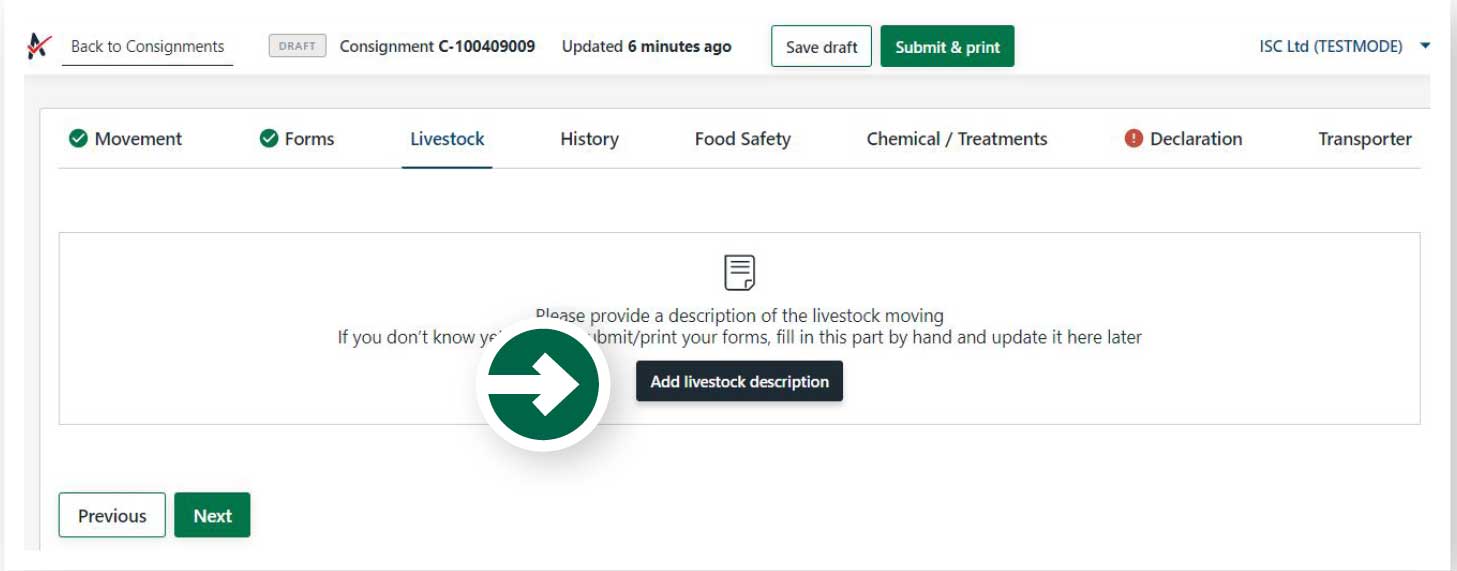The width and height of the screenshot is (1457, 571).
Task: Select the Livestock tab
Action: 447,139
